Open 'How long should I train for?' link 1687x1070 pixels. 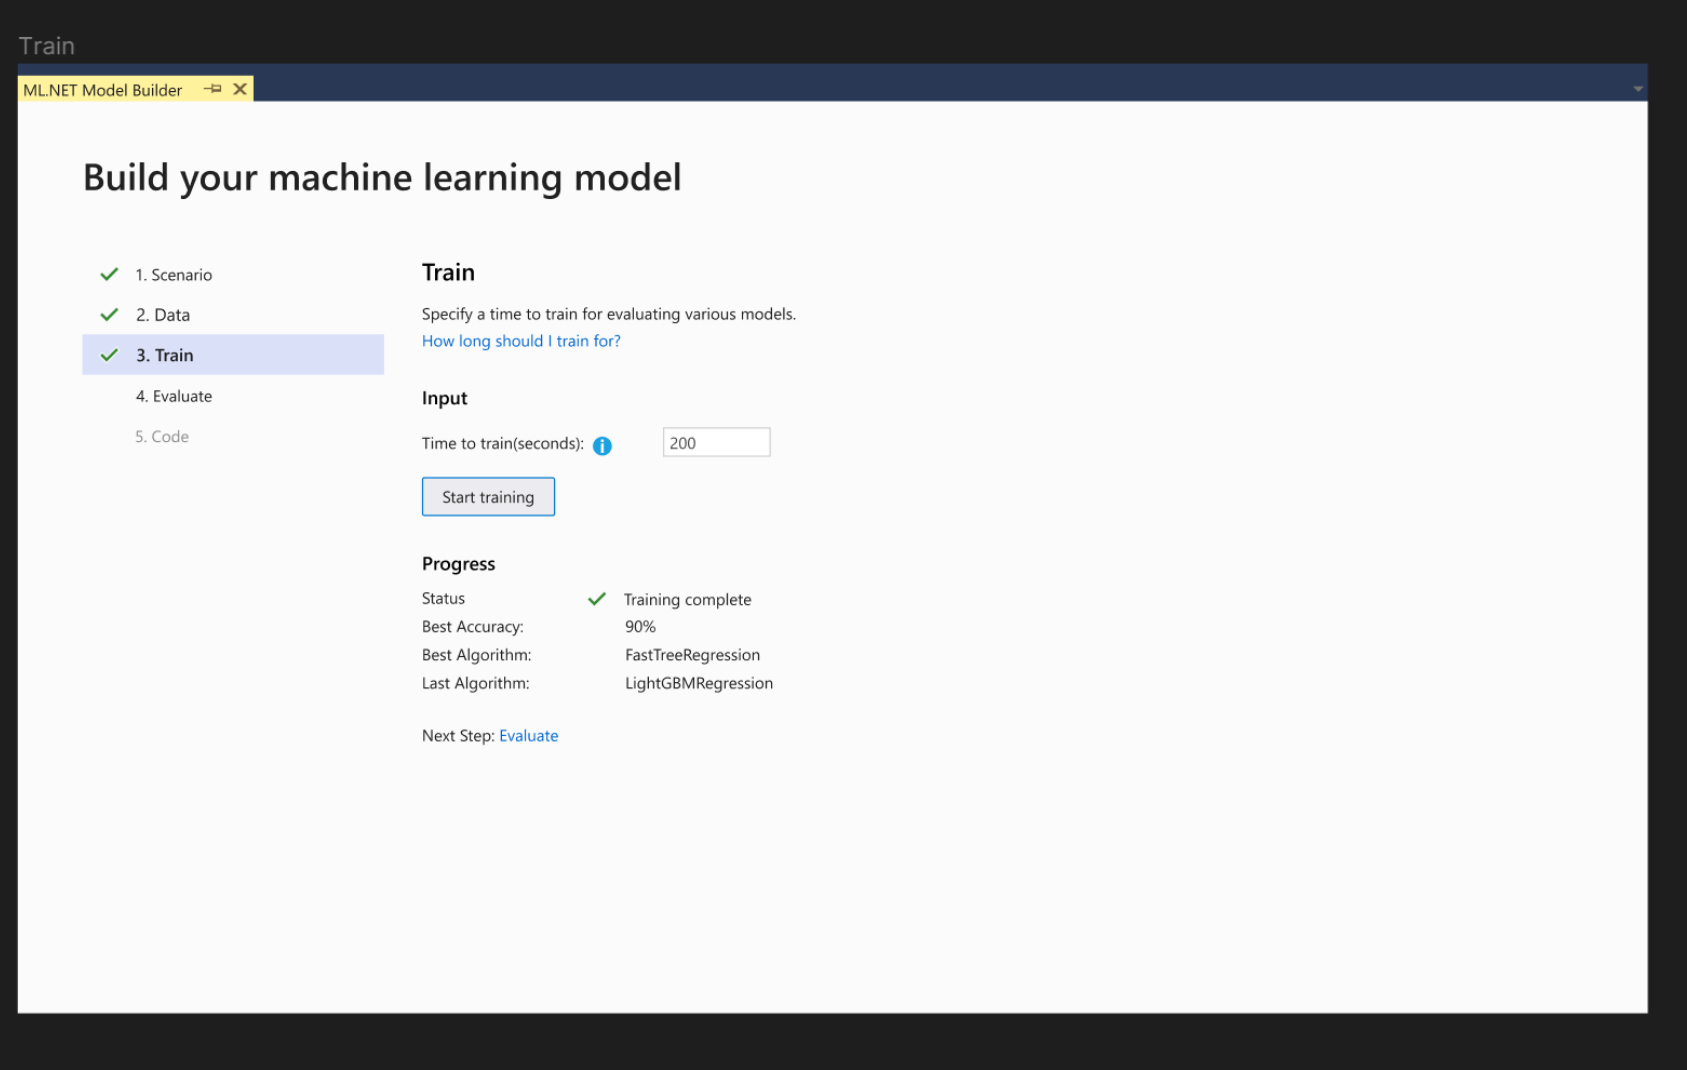pyautogui.click(x=521, y=341)
